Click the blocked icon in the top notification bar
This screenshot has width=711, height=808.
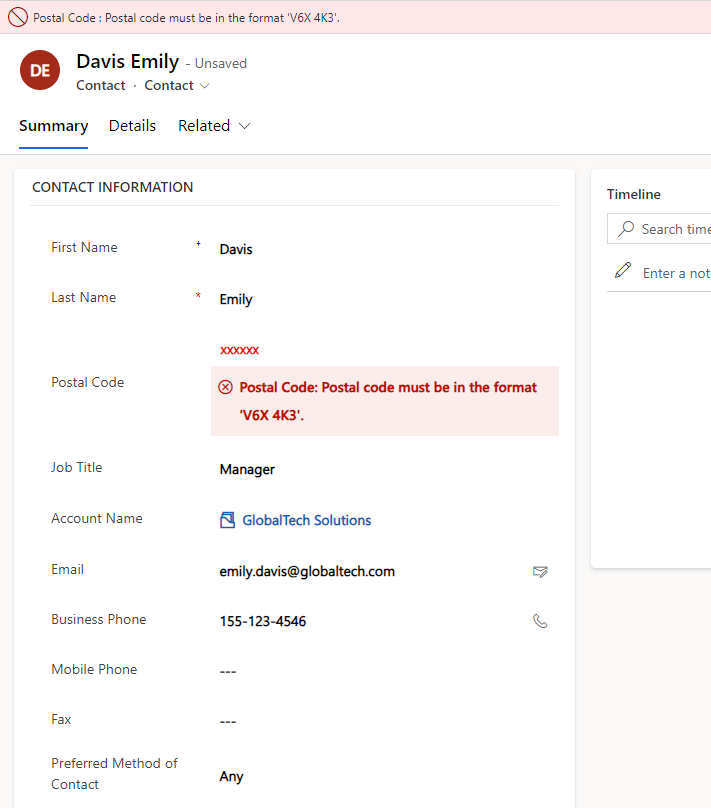tap(17, 17)
